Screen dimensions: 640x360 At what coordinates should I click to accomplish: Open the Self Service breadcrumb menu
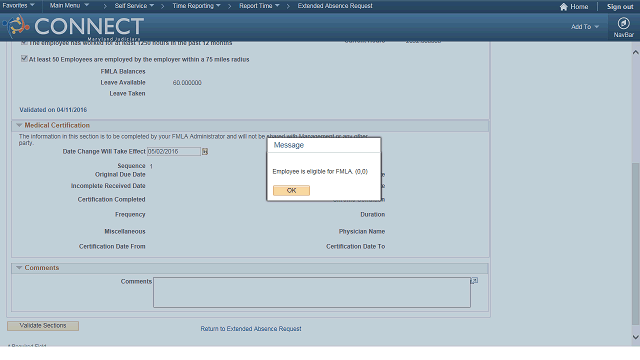click(x=134, y=6)
